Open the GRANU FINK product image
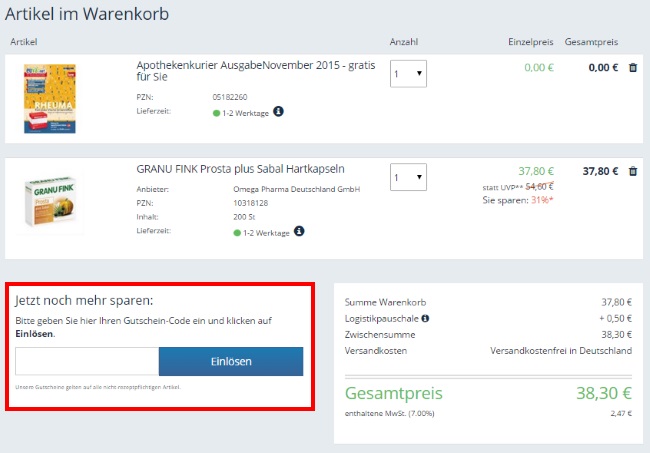 point(51,202)
